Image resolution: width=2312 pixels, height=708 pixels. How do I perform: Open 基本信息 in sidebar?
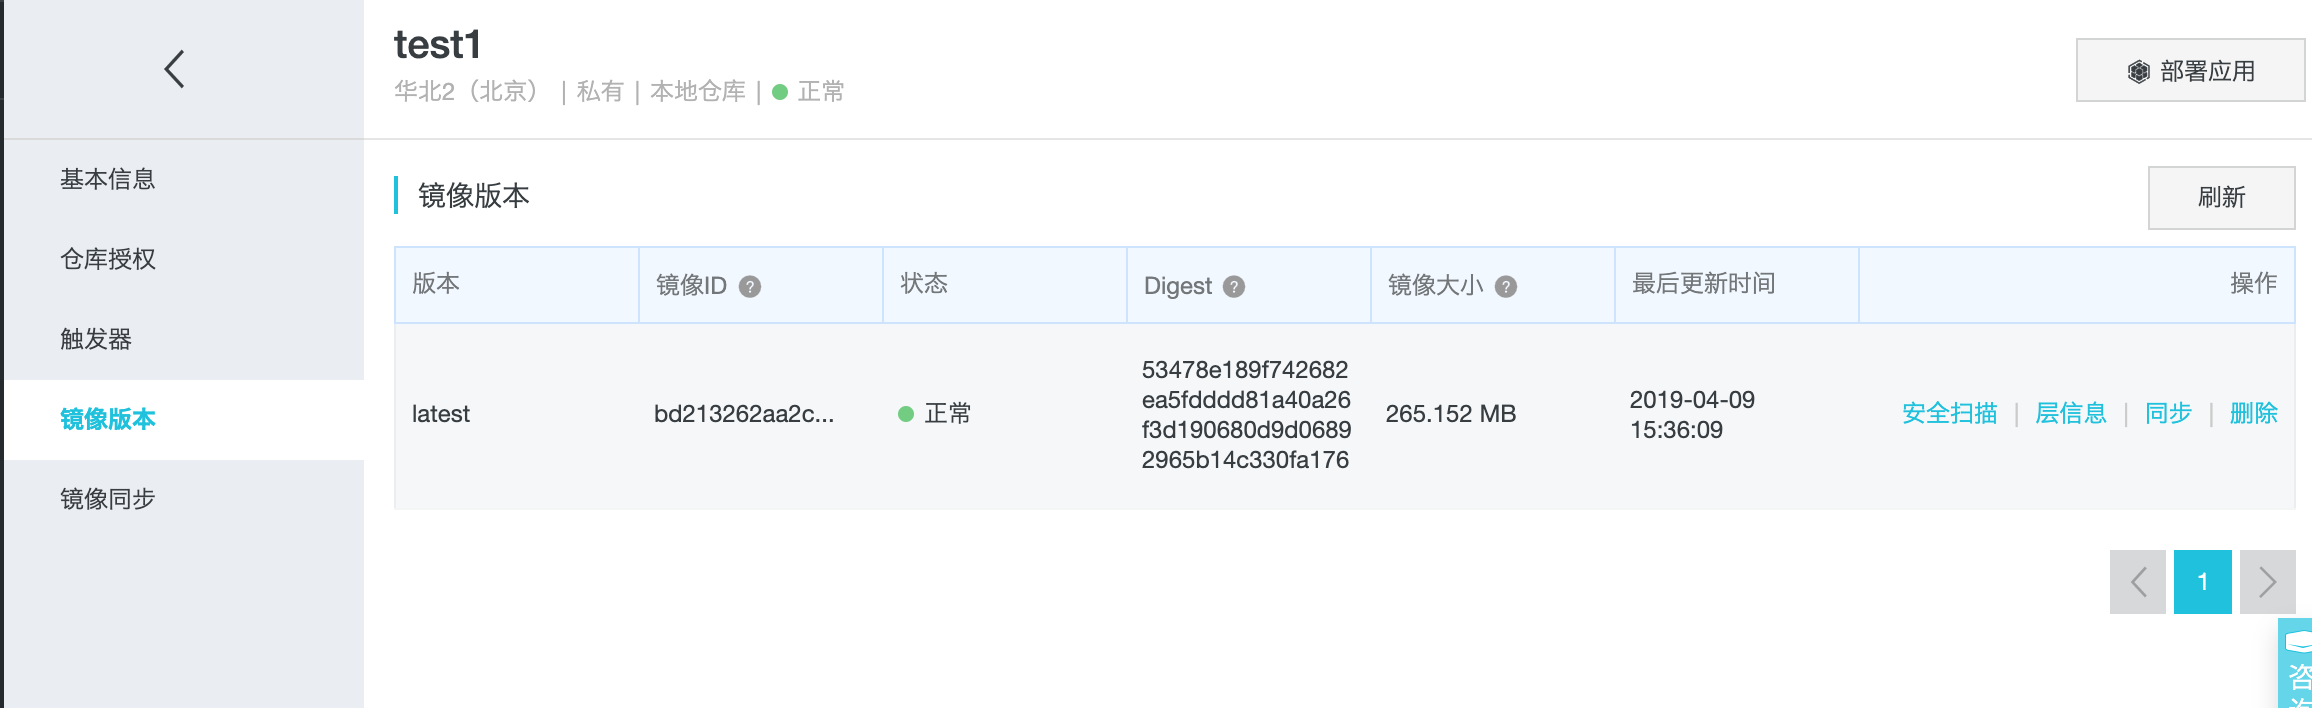pyautogui.click(x=108, y=179)
